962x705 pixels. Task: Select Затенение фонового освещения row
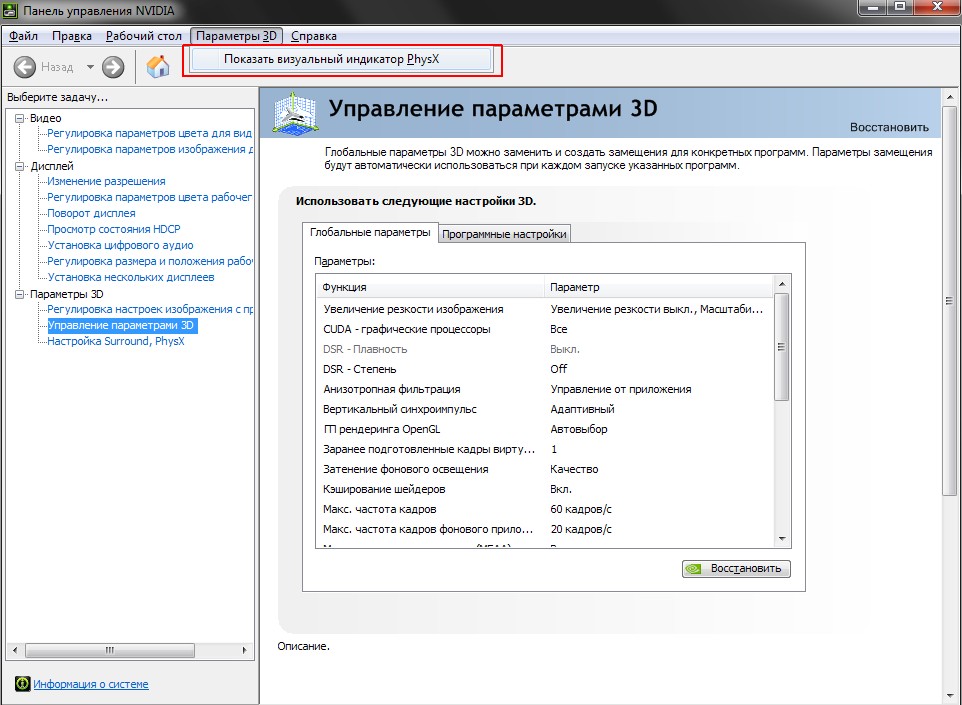(x=544, y=469)
